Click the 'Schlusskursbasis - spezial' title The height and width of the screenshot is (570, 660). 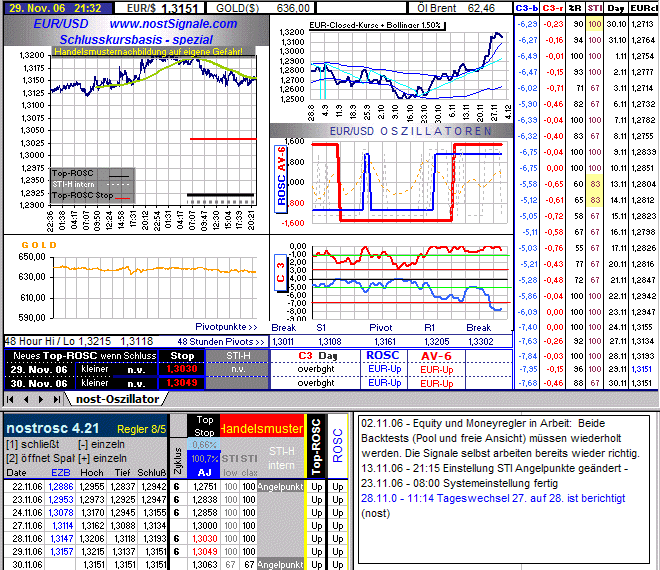[x=136, y=40]
